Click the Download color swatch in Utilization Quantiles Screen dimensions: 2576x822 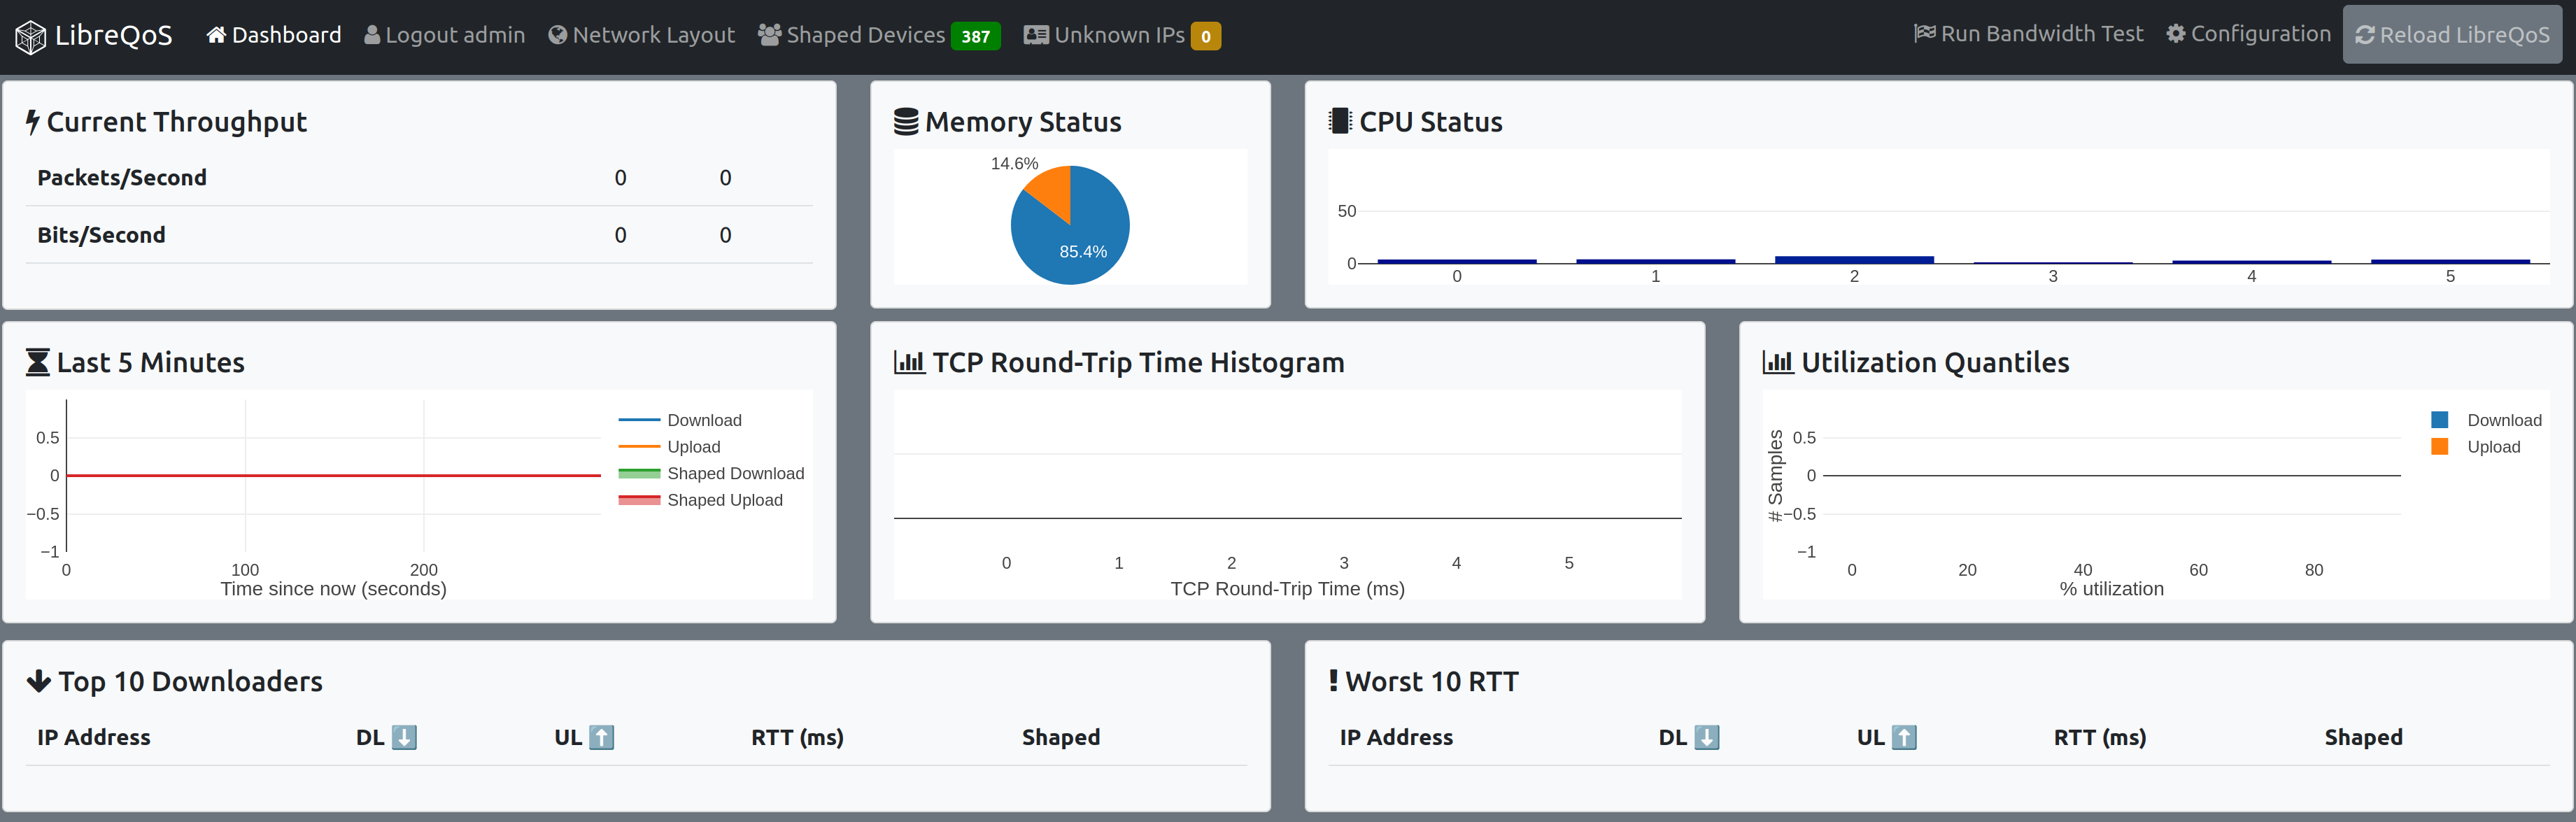[2439, 420]
